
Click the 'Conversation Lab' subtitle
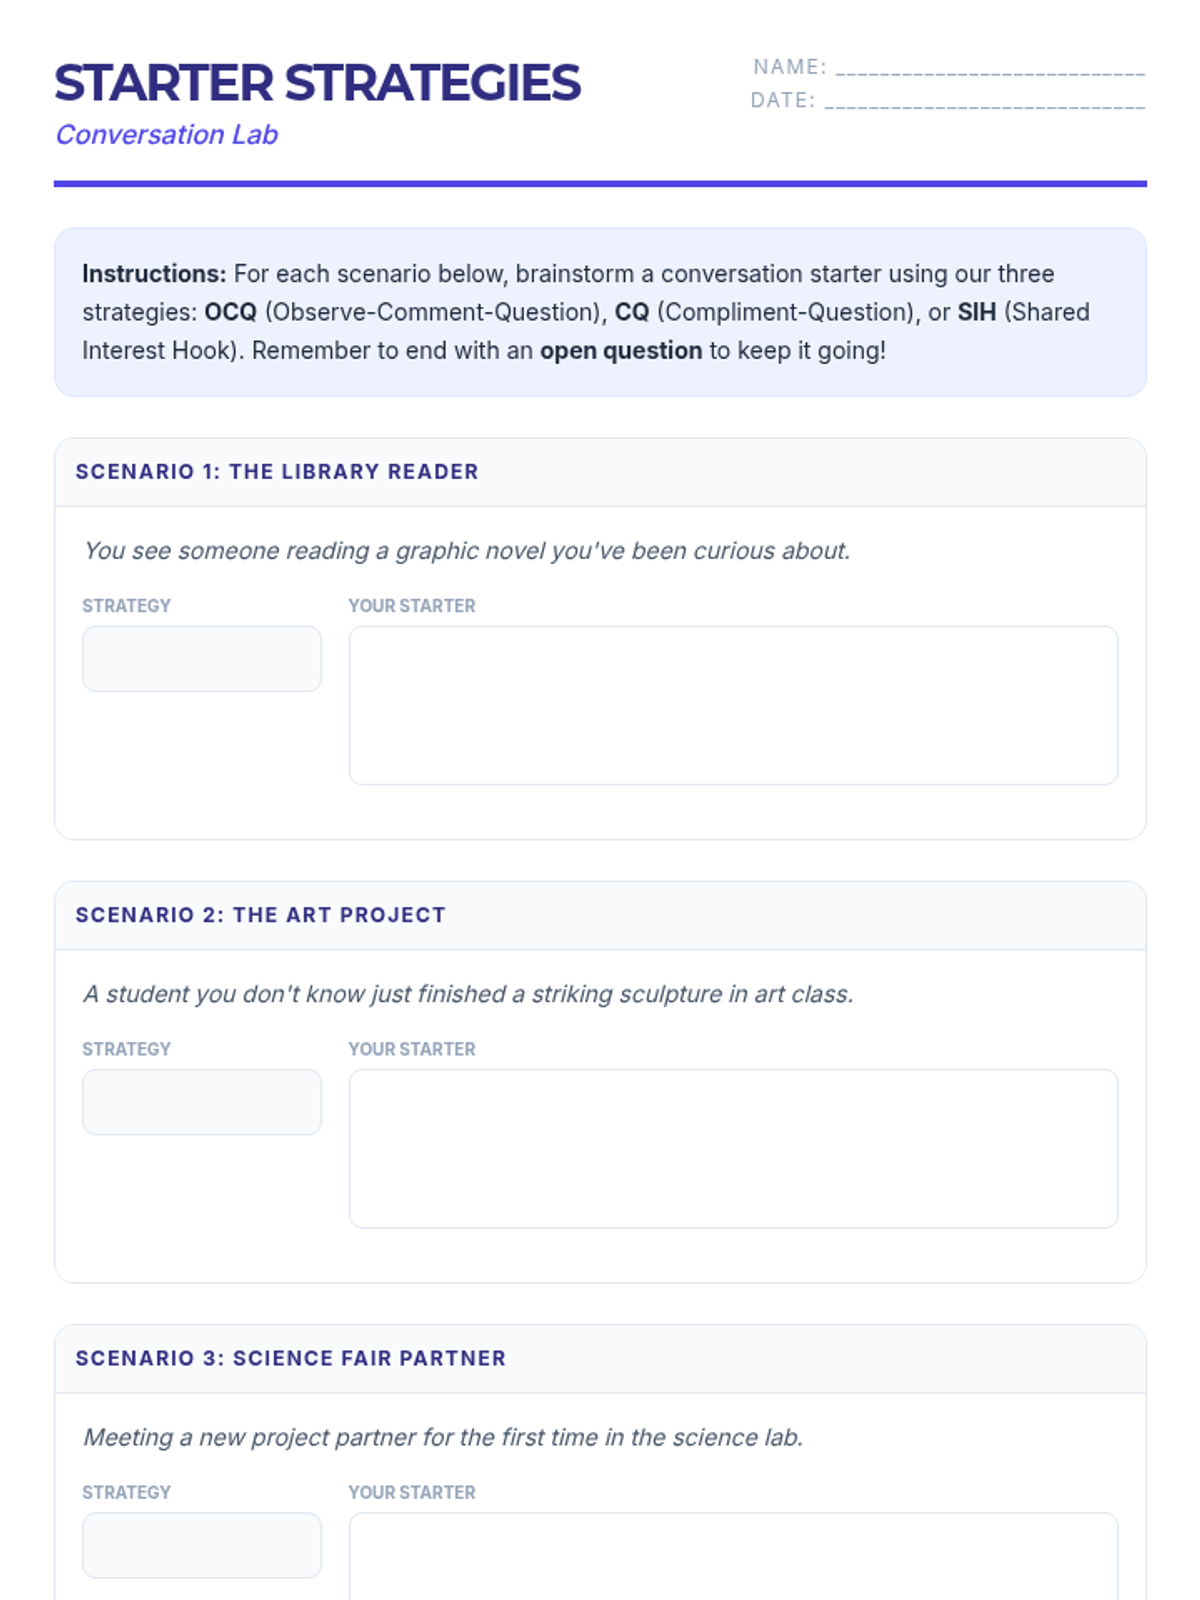(166, 135)
